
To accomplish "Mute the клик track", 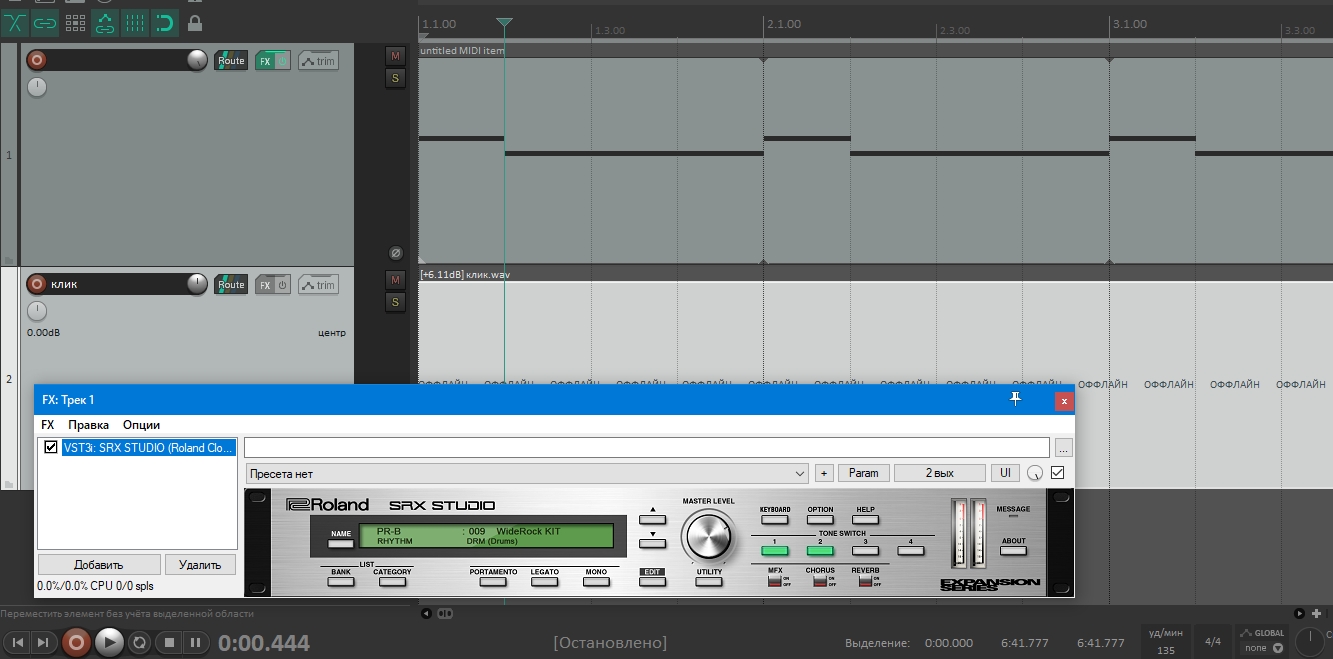I will click(x=395, y=279).
